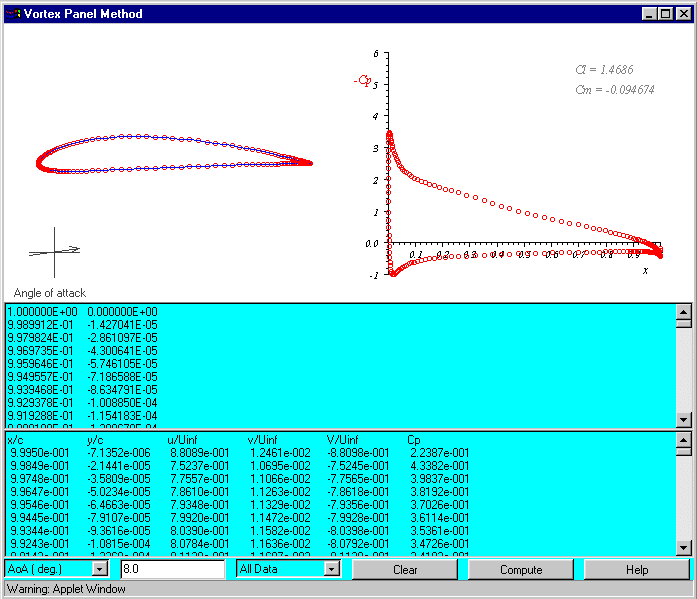Click the y/c column header
This screenshot has width=697, height=599.
(95, 440)
